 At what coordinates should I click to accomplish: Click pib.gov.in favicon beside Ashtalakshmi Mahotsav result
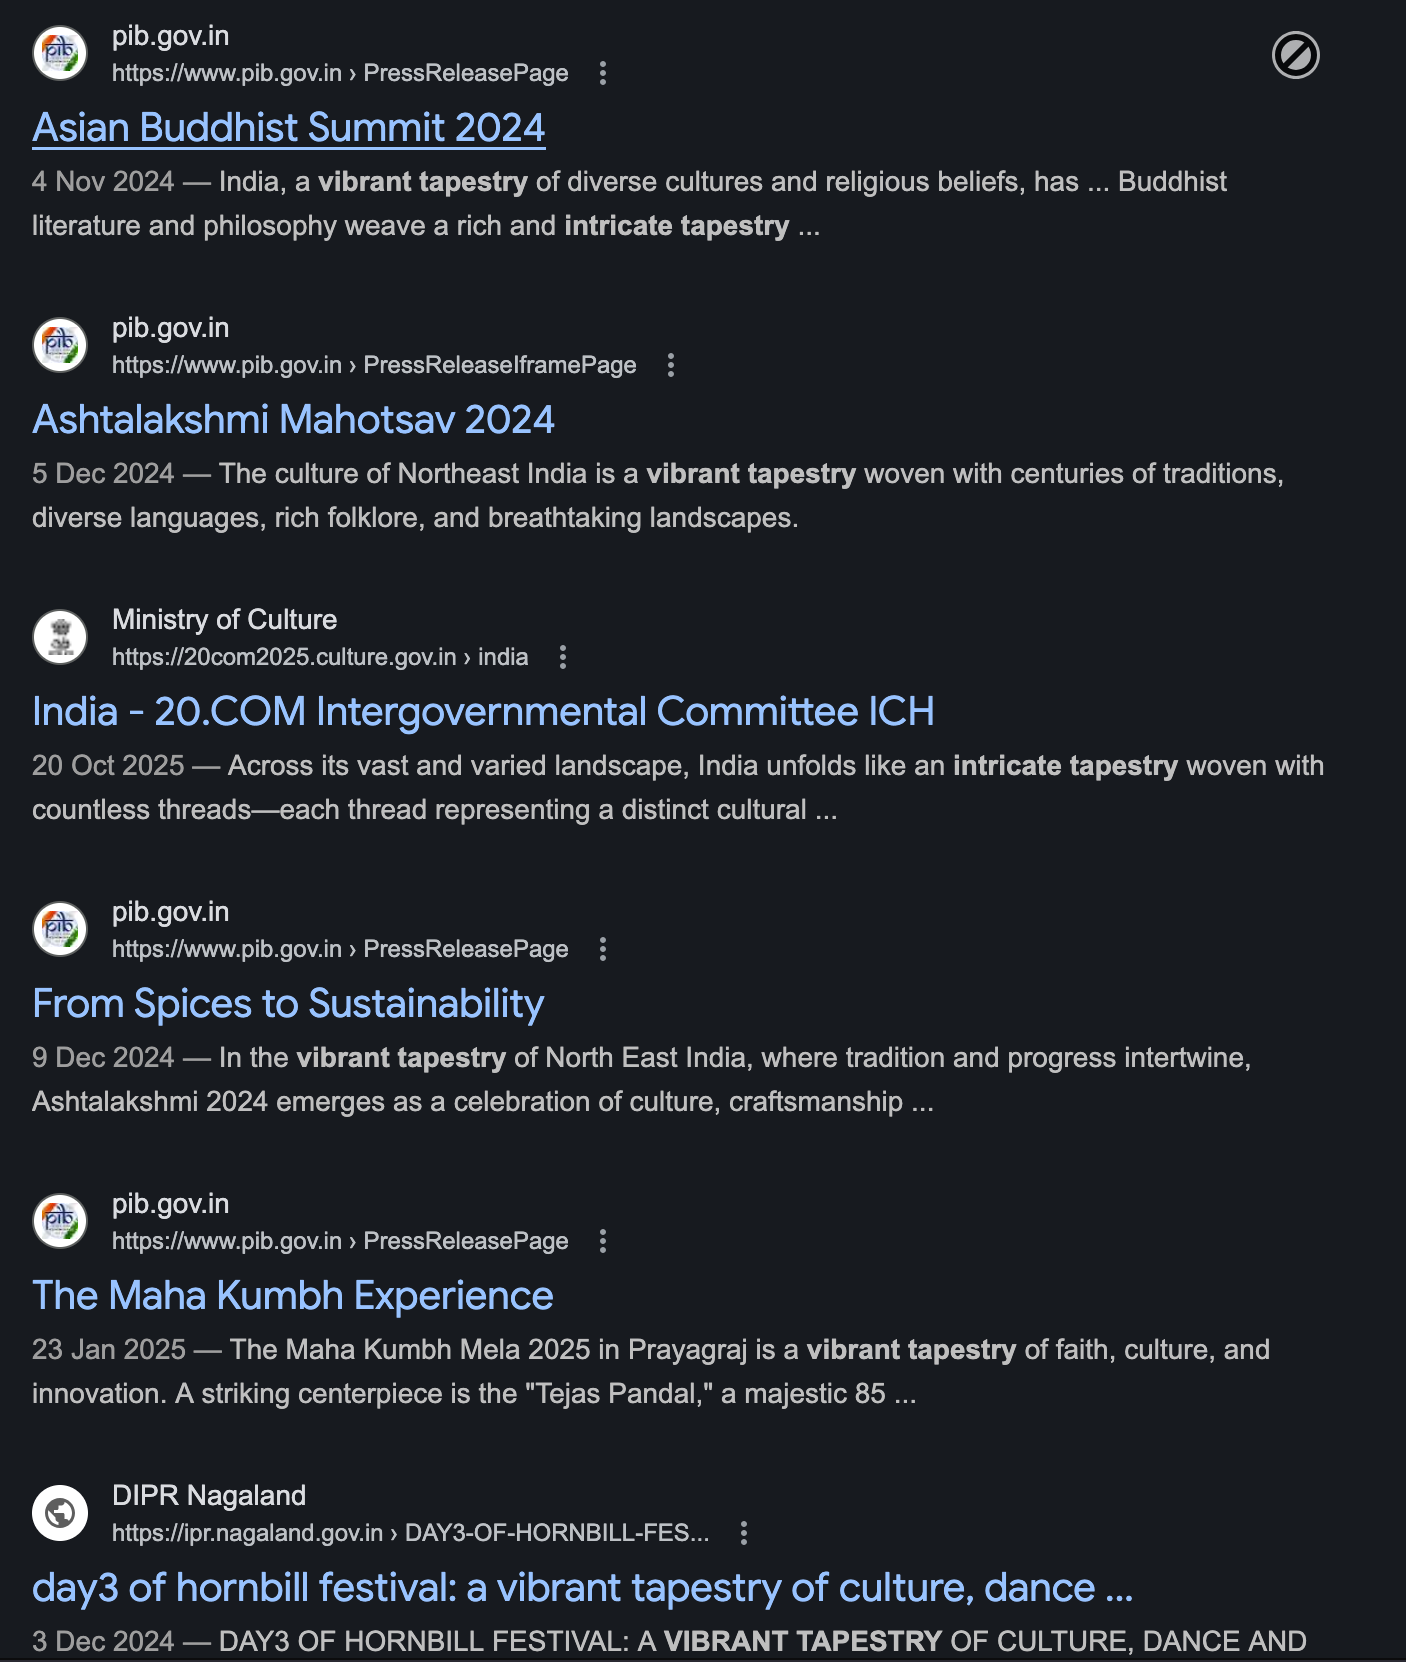pos(60,345)
